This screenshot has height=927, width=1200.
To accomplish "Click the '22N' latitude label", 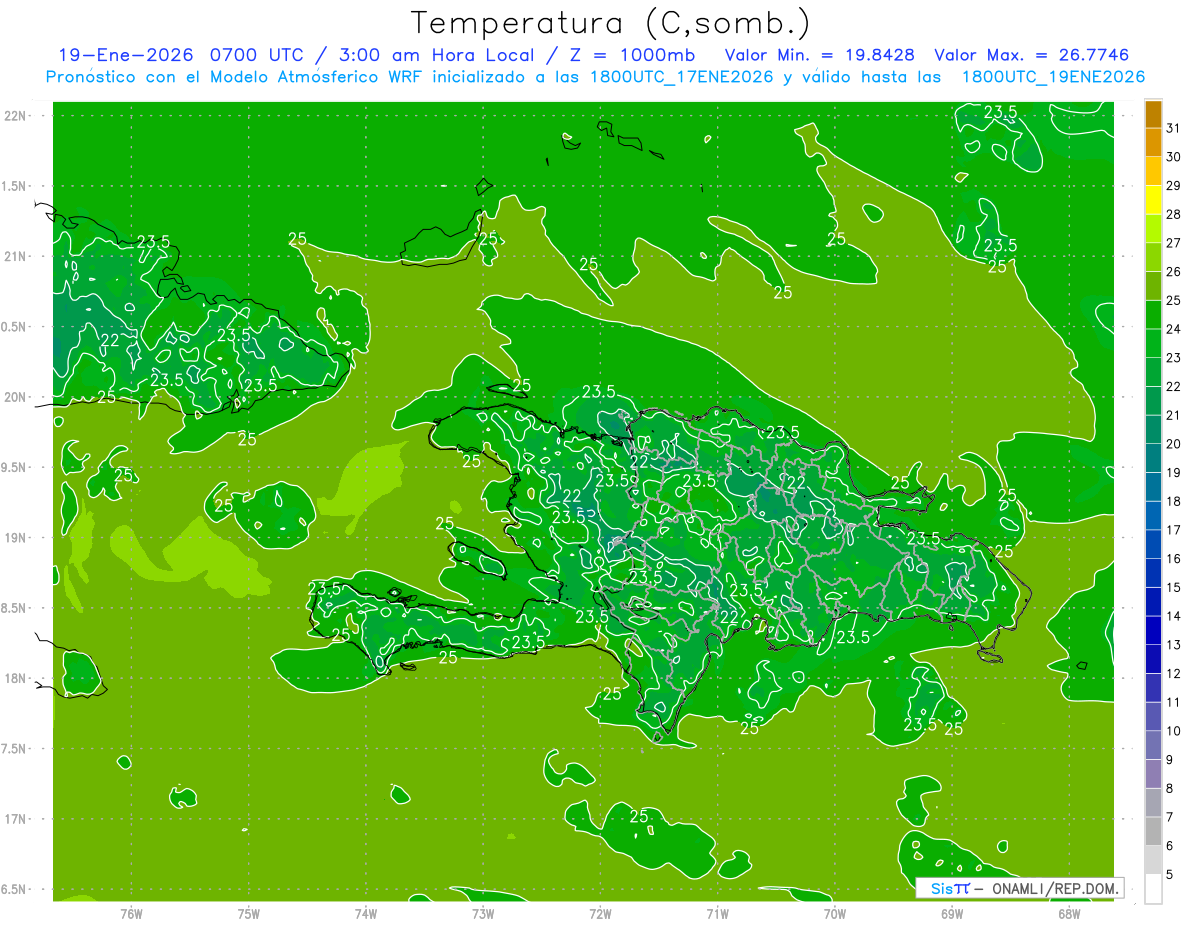I will (x=16, y=116).
